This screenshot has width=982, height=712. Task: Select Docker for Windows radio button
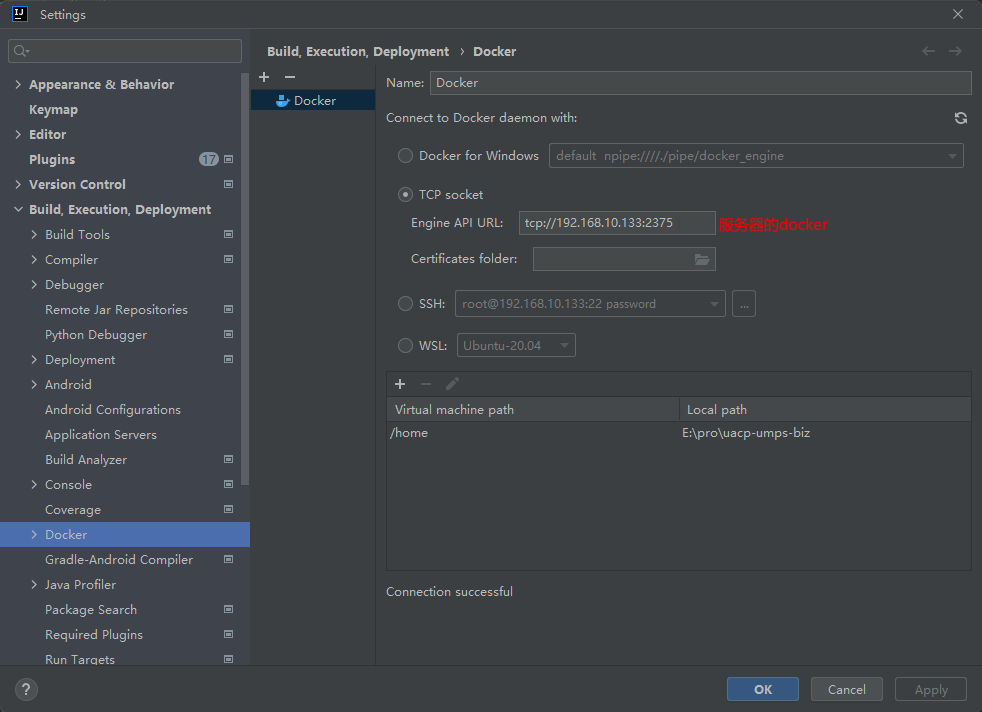[405, 155]
